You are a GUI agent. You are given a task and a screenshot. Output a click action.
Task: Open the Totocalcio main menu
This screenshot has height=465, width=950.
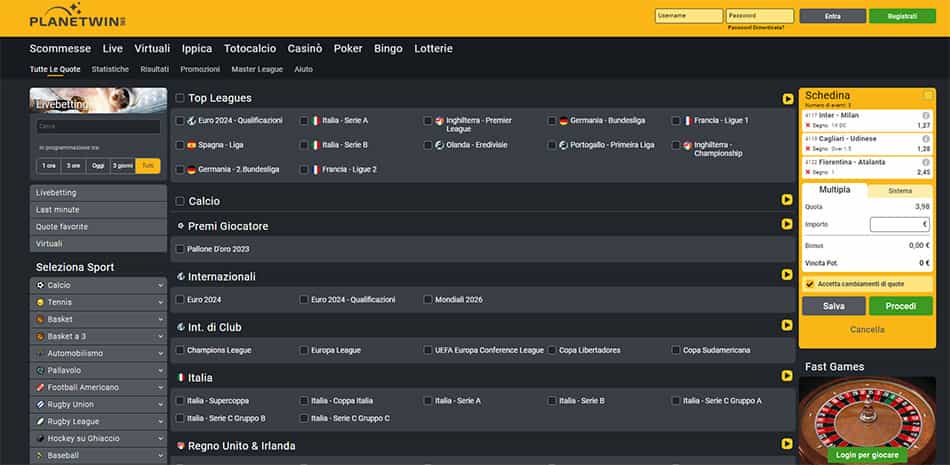pyautogui.click(x=250, y=49)
